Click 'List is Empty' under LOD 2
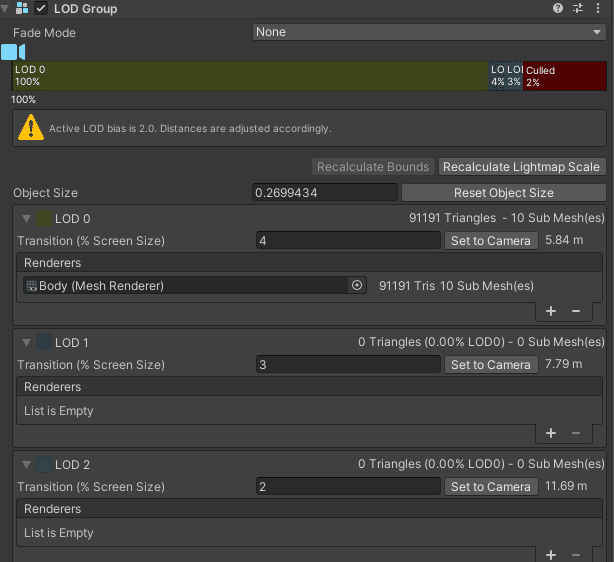Viewport: 614px width, 562px height. (x=59, y=533)
